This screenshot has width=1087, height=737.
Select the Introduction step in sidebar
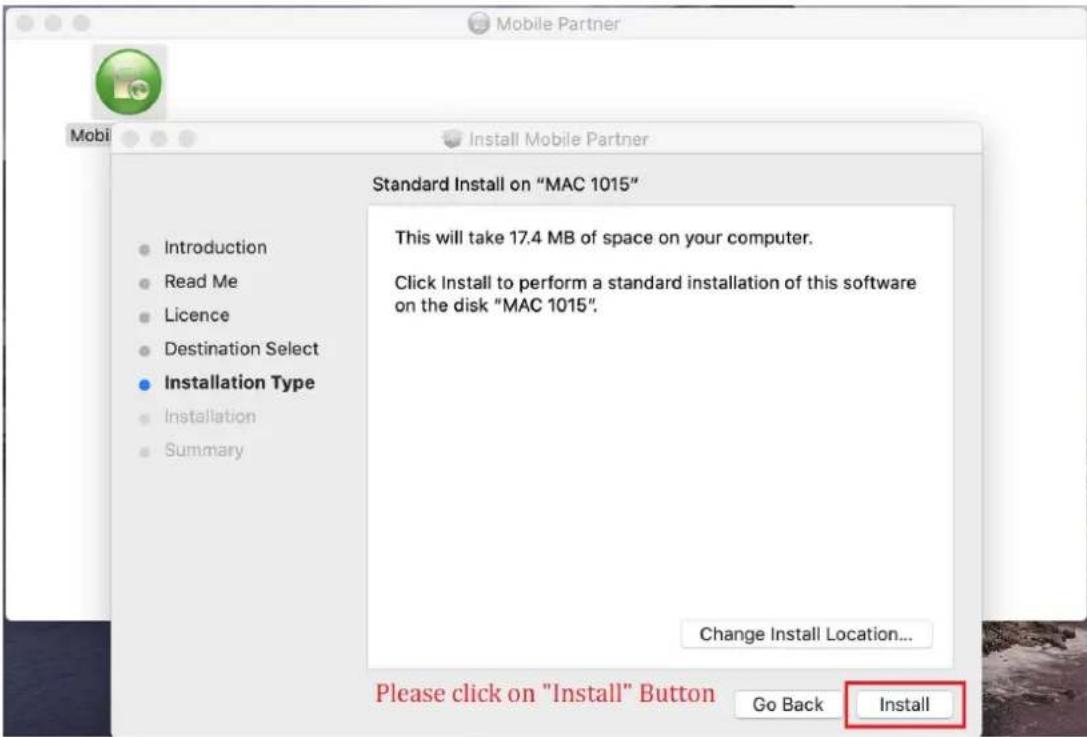click(215, 248)
